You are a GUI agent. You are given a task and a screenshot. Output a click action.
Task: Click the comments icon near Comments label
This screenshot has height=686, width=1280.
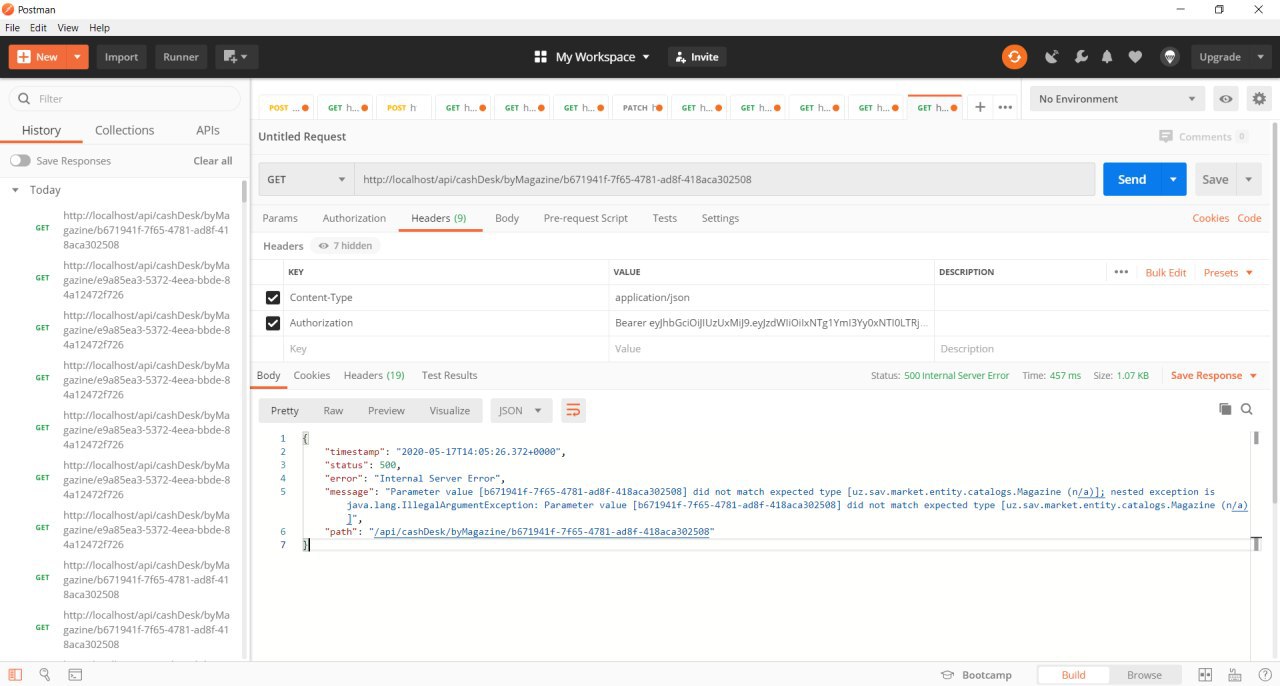(1165, 136)
